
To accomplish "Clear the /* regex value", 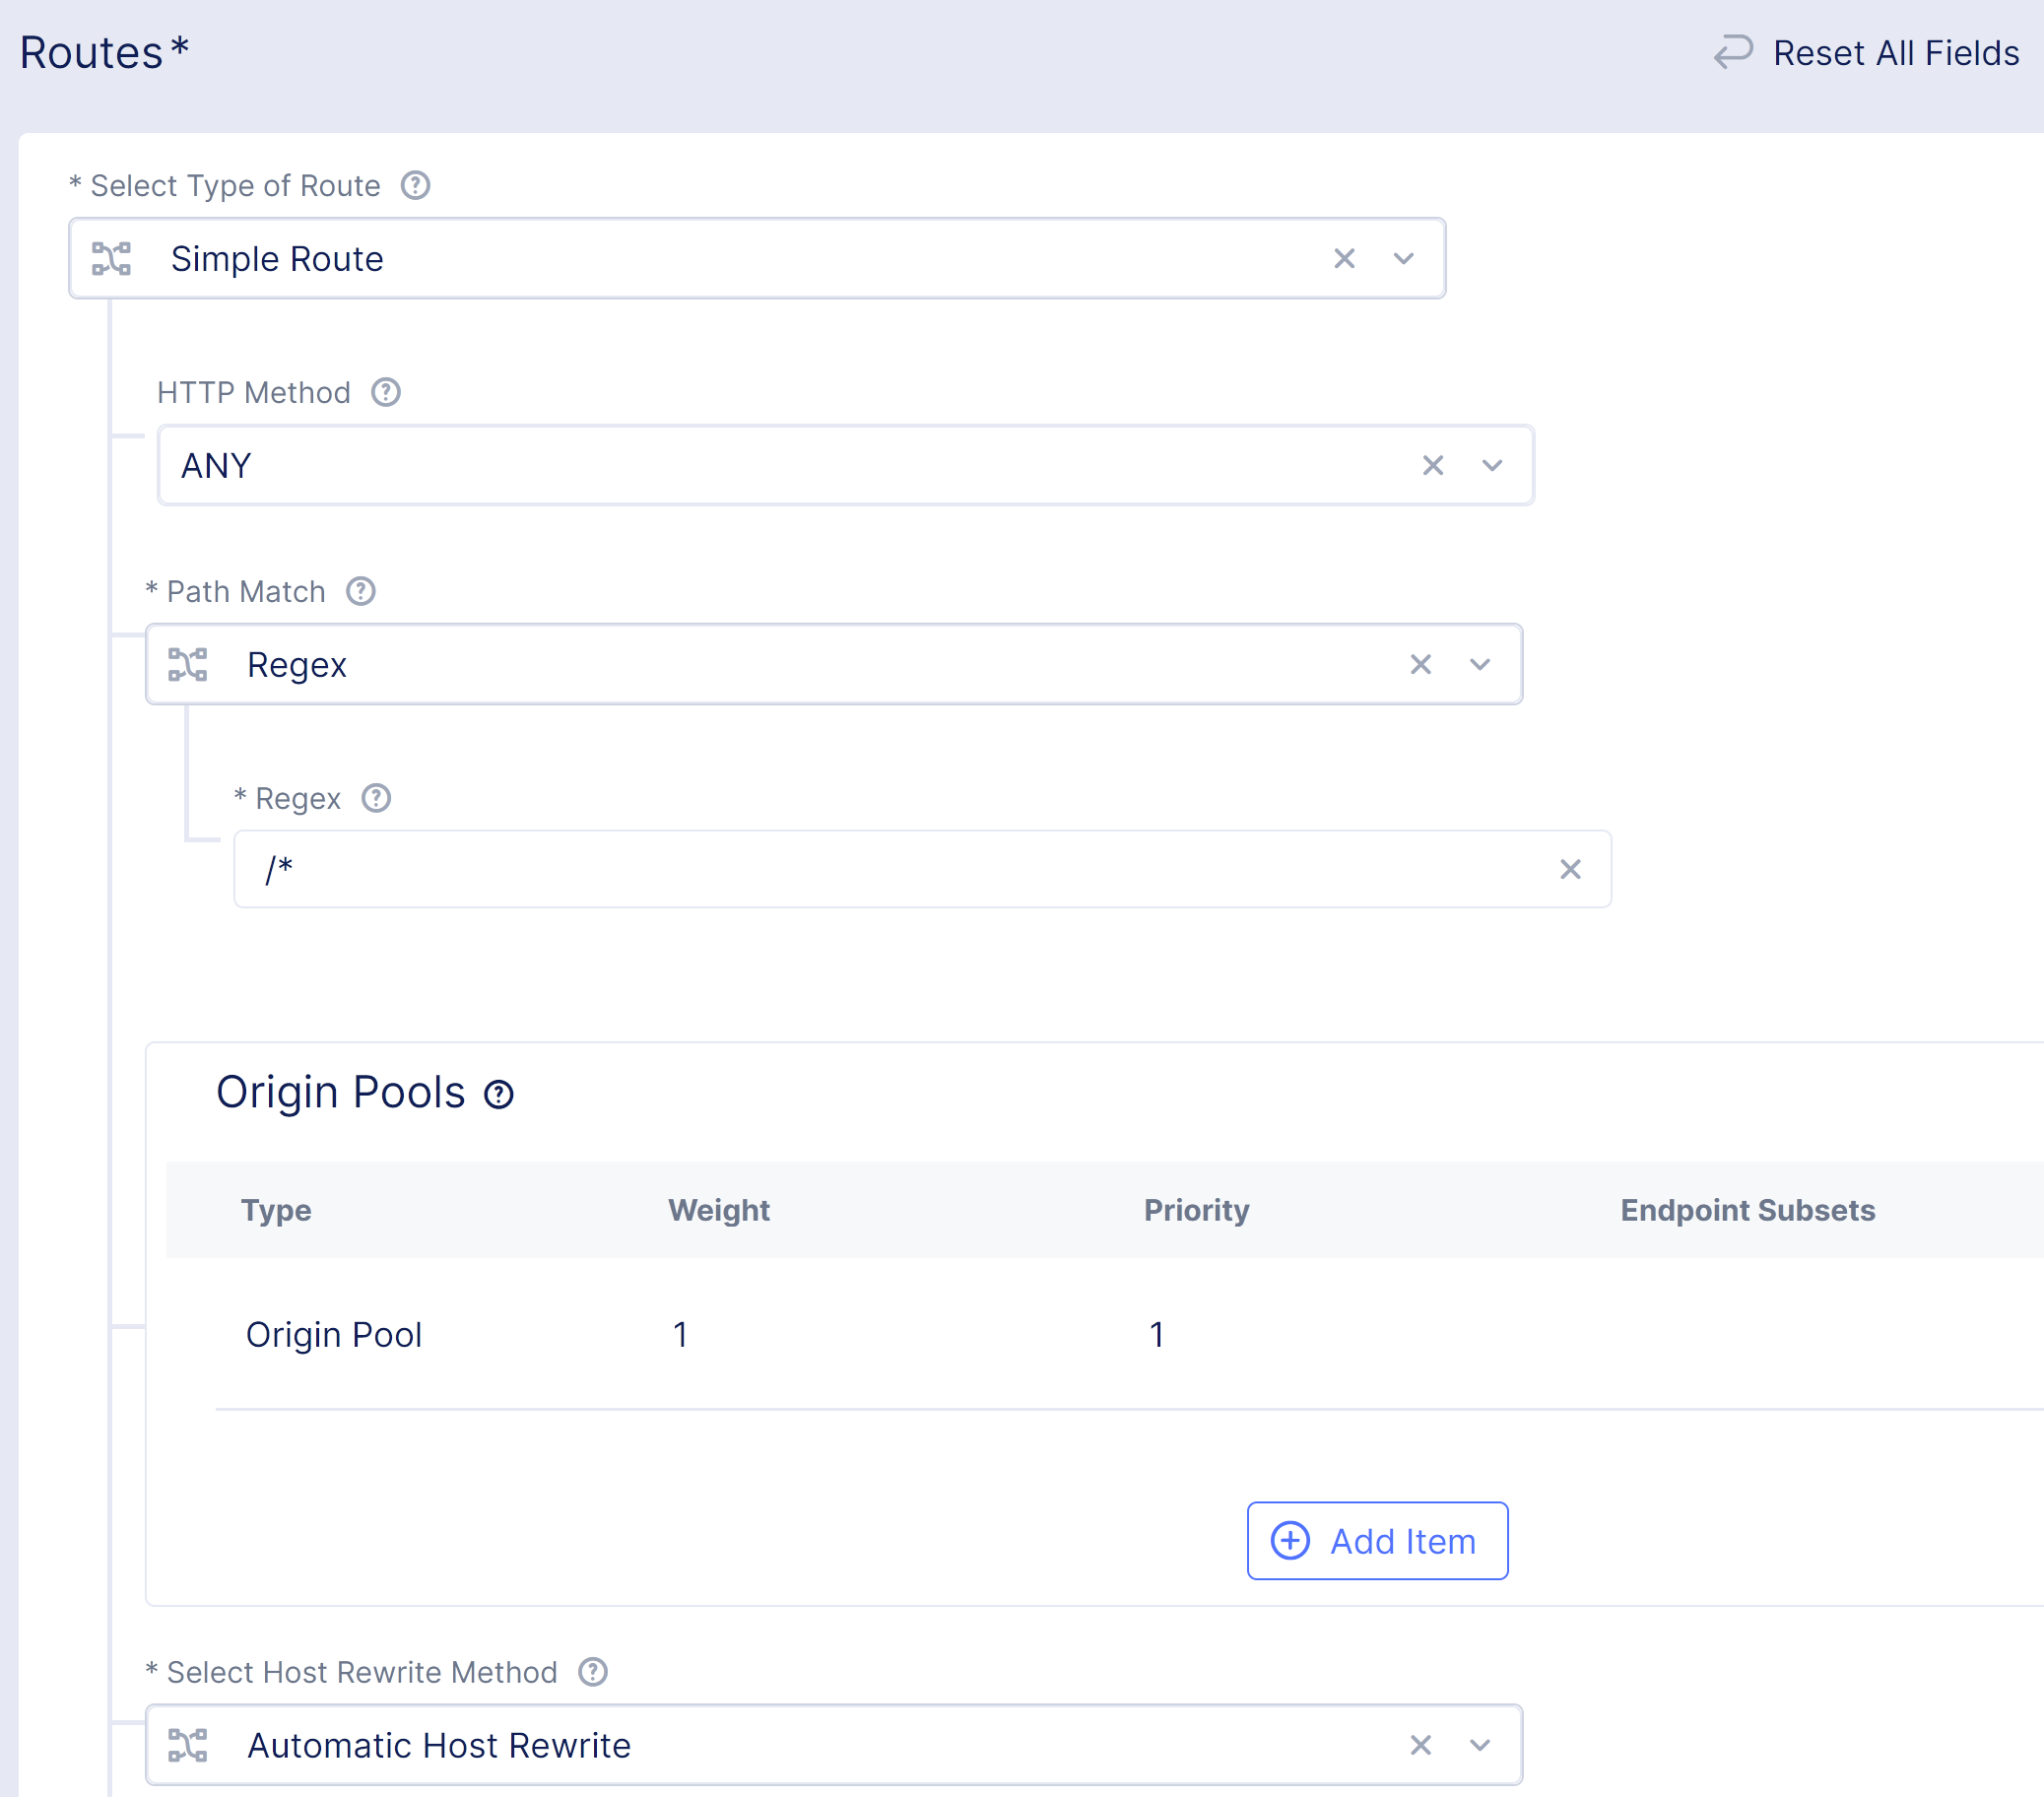I will click(1570, 870).
